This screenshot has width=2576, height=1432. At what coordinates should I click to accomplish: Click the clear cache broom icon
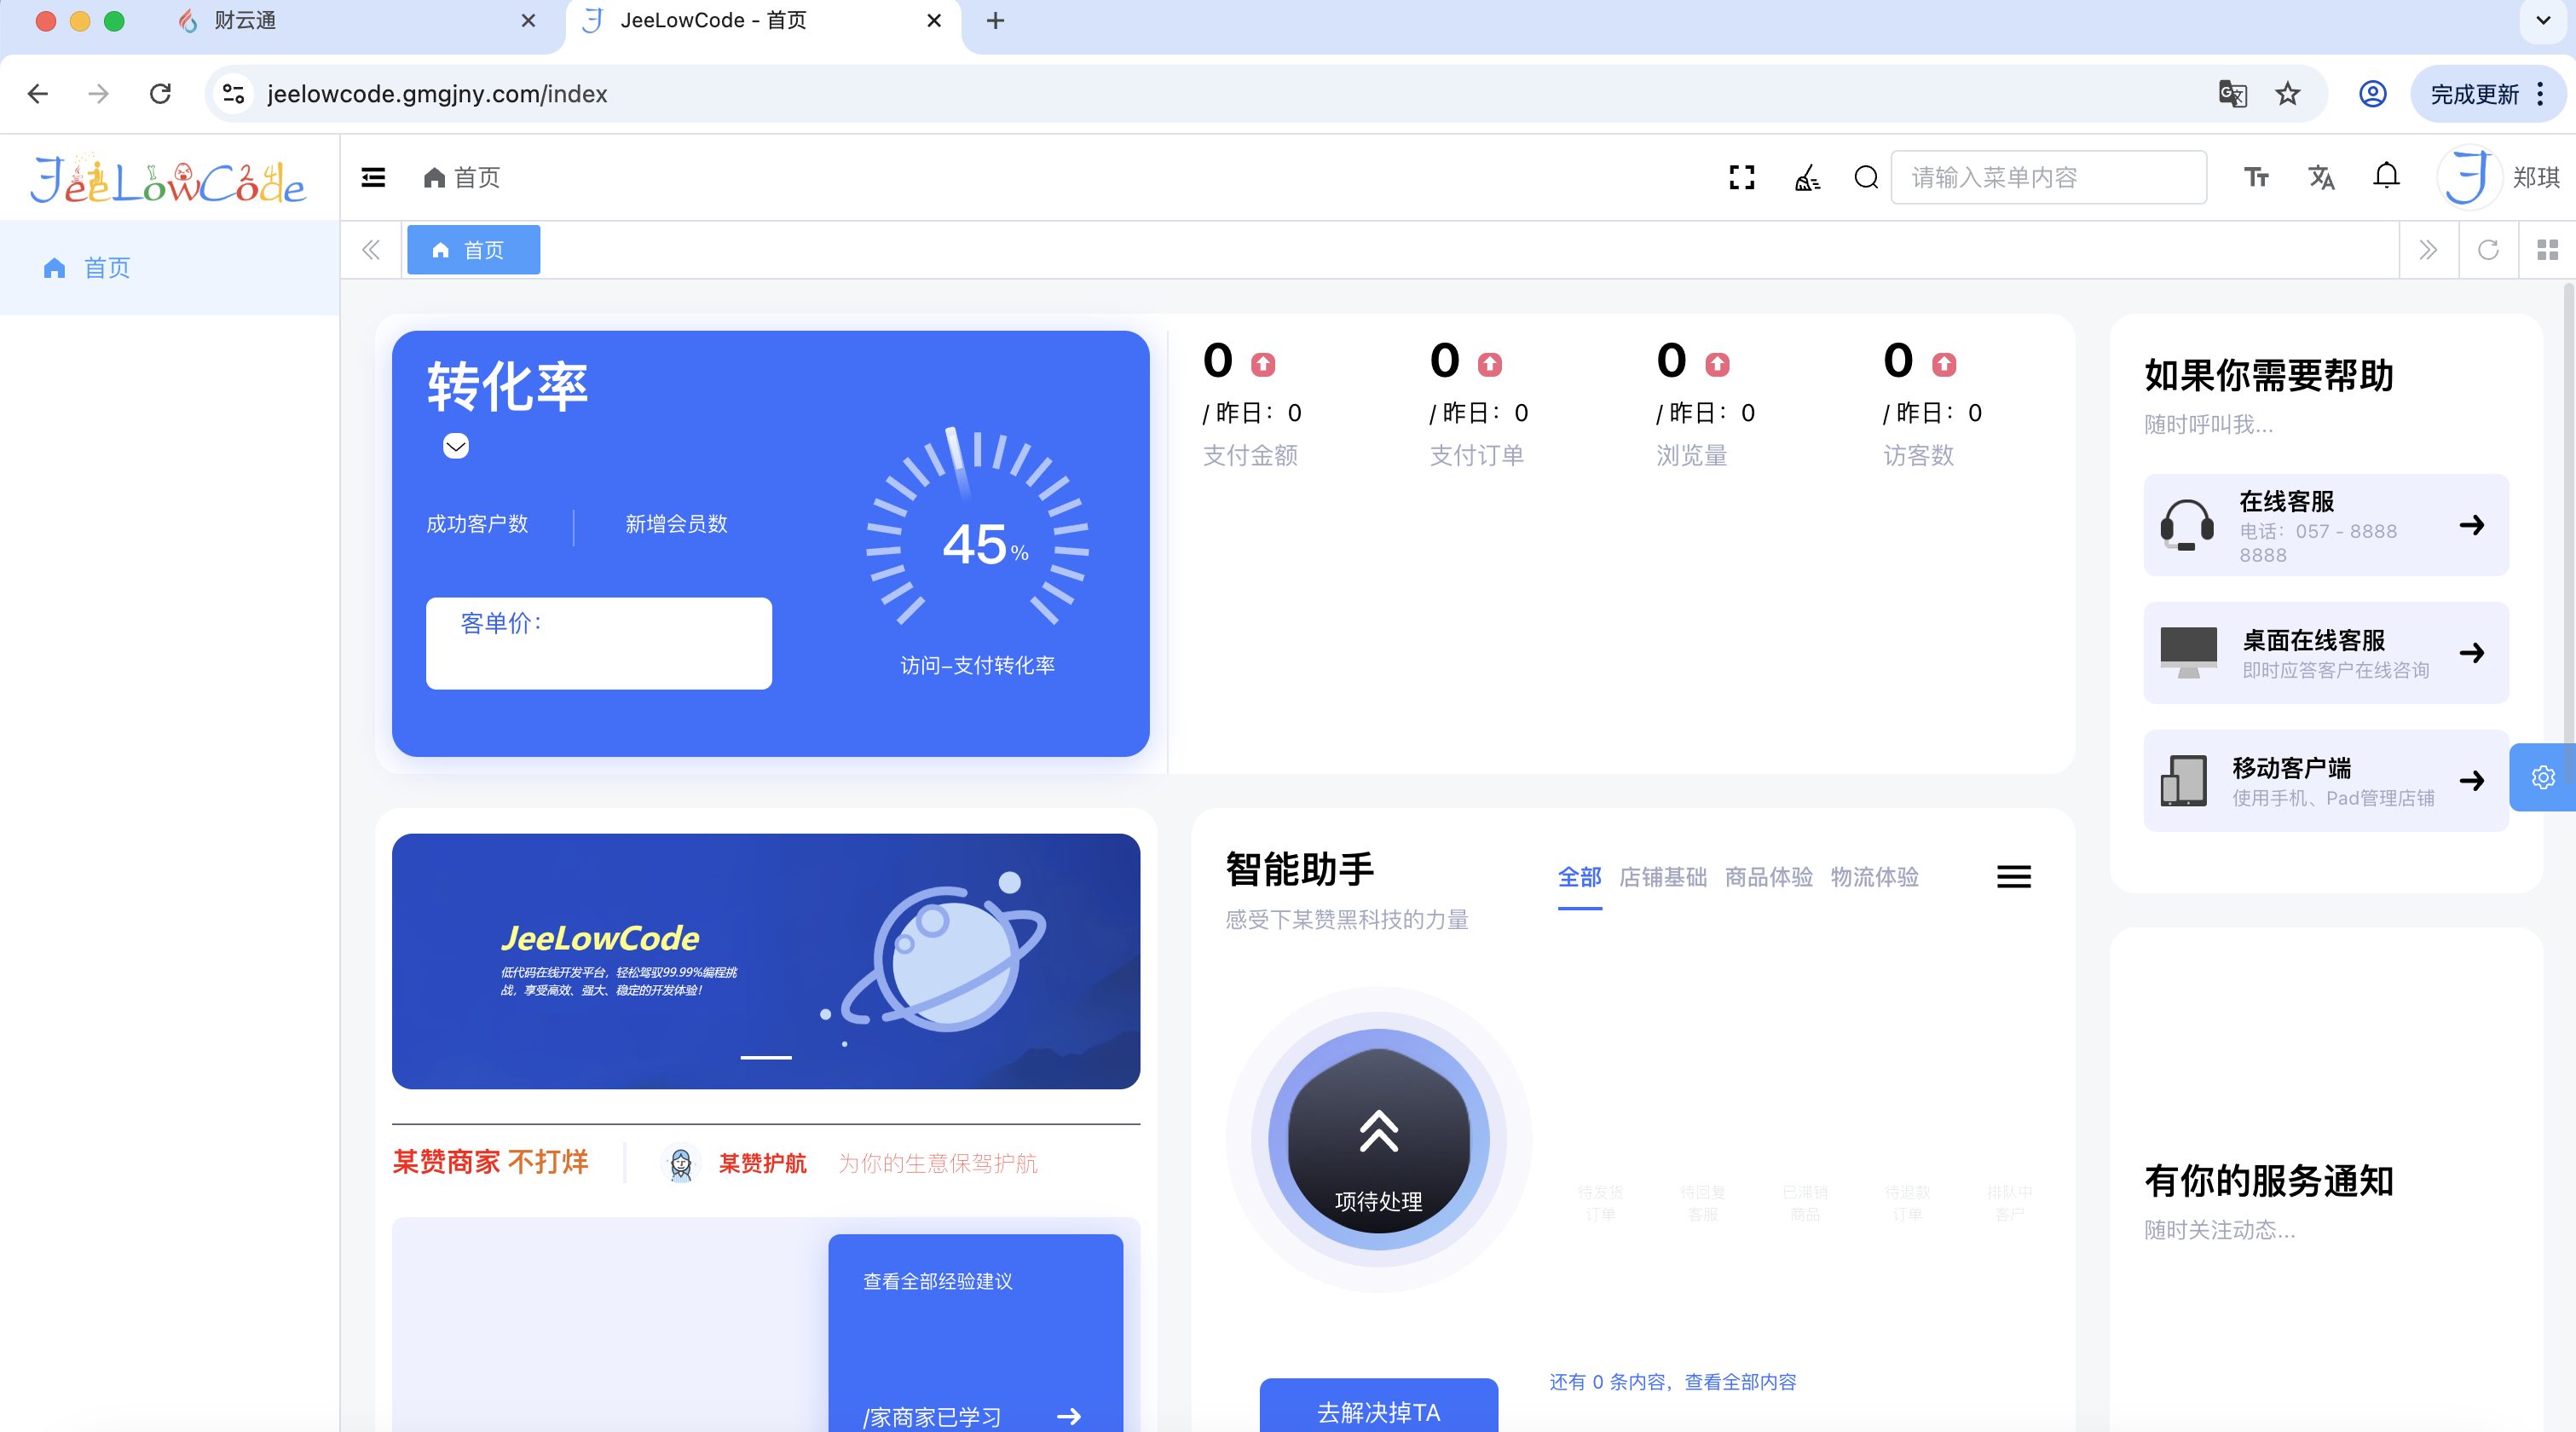point(1806,177)
